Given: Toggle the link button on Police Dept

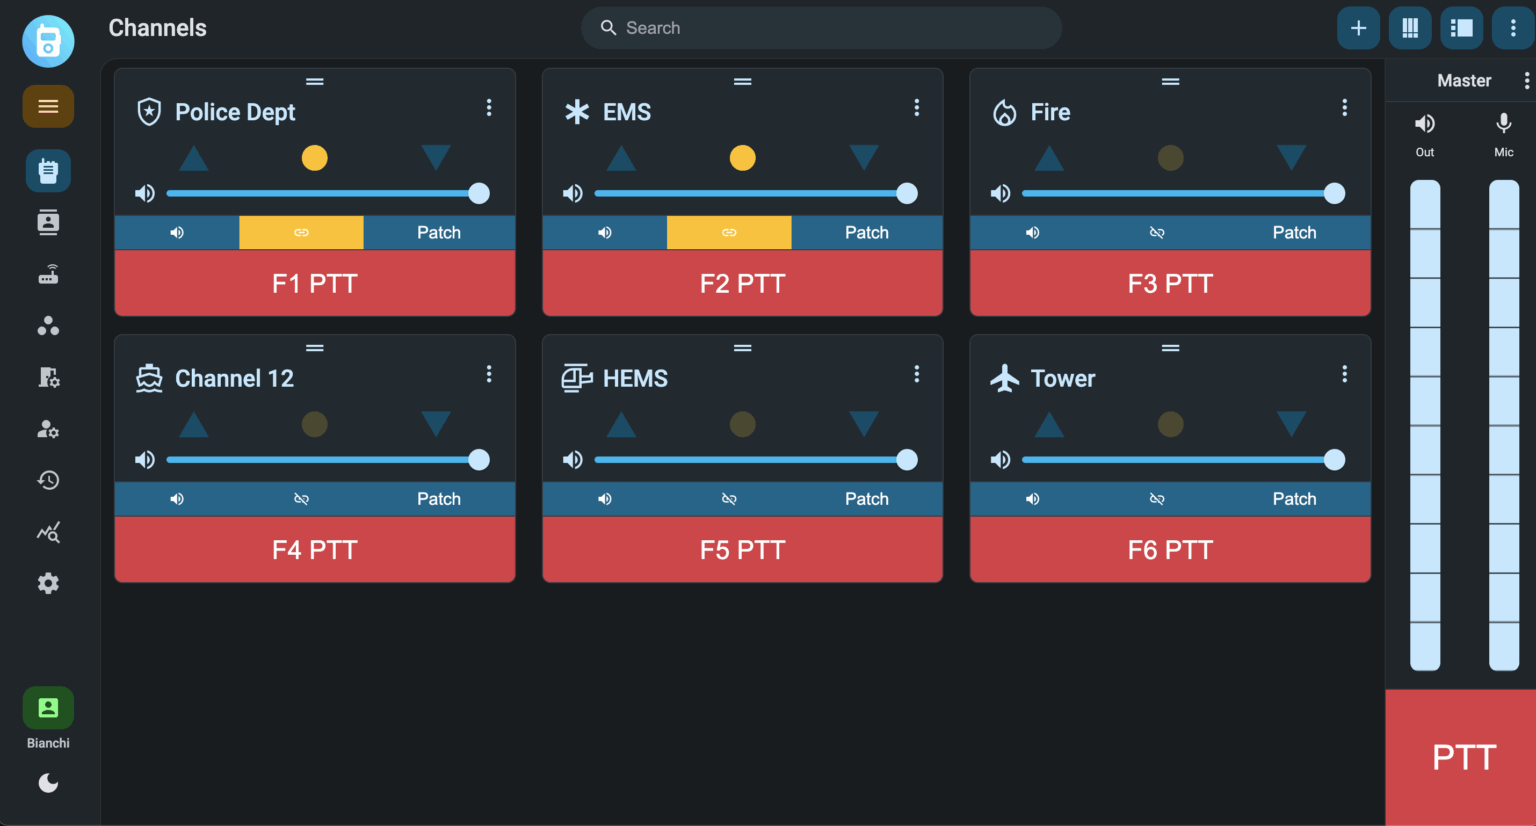Looking at the screenshot, I should click(301, 233).
